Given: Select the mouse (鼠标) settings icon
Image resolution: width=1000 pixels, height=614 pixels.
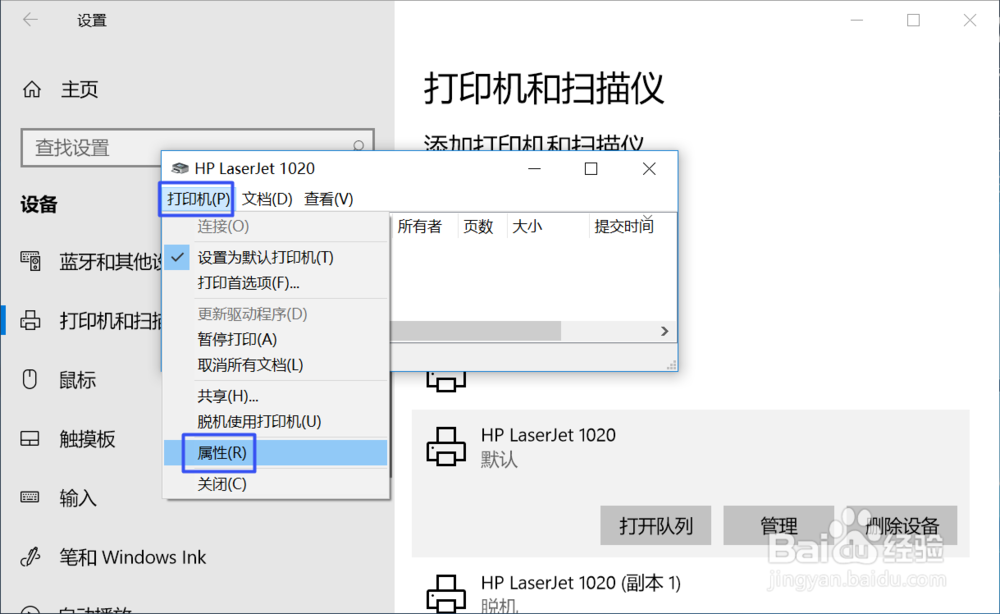Looking at the screenshot, I should pos(32,380).
